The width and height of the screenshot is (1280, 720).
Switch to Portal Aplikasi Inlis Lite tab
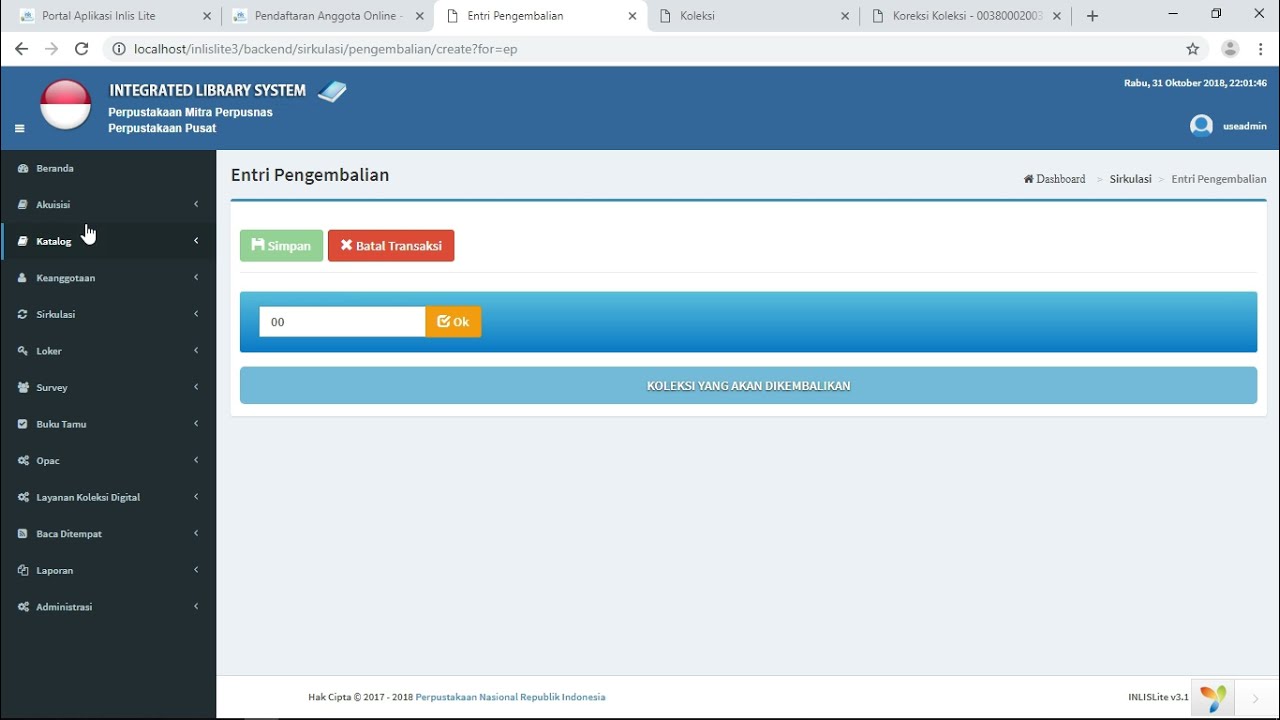pyautogui.click(x=112, y=16)
